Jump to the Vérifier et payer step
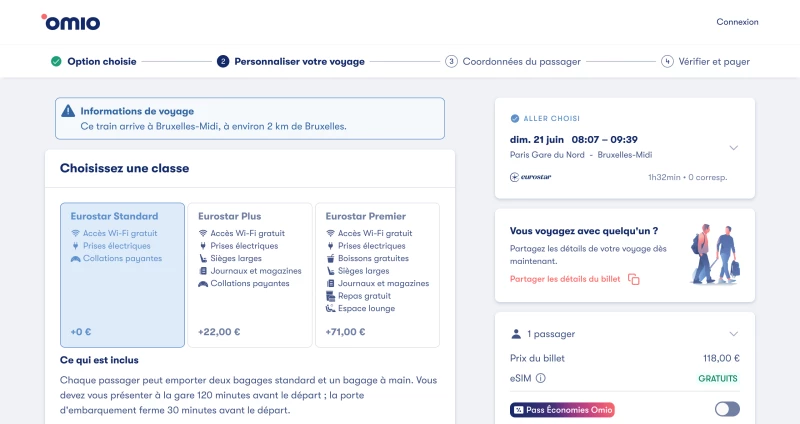 (x=714, y=62)
